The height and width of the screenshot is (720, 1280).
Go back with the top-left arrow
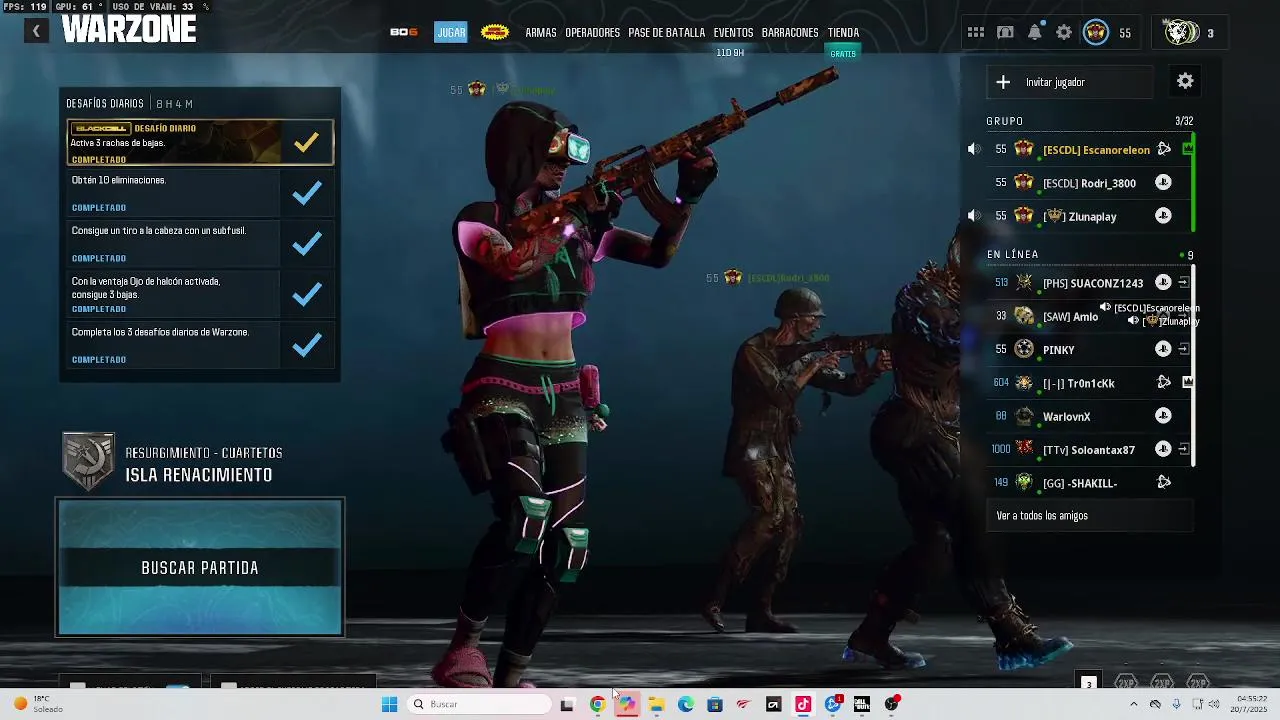tap(36, 31)
